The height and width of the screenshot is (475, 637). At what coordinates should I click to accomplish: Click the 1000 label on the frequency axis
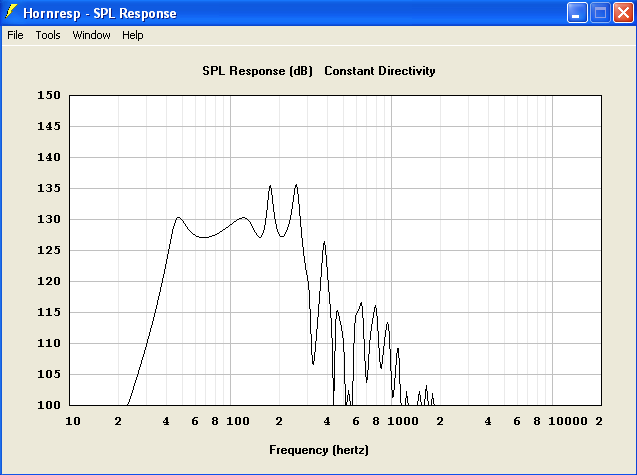coord(403,421)
